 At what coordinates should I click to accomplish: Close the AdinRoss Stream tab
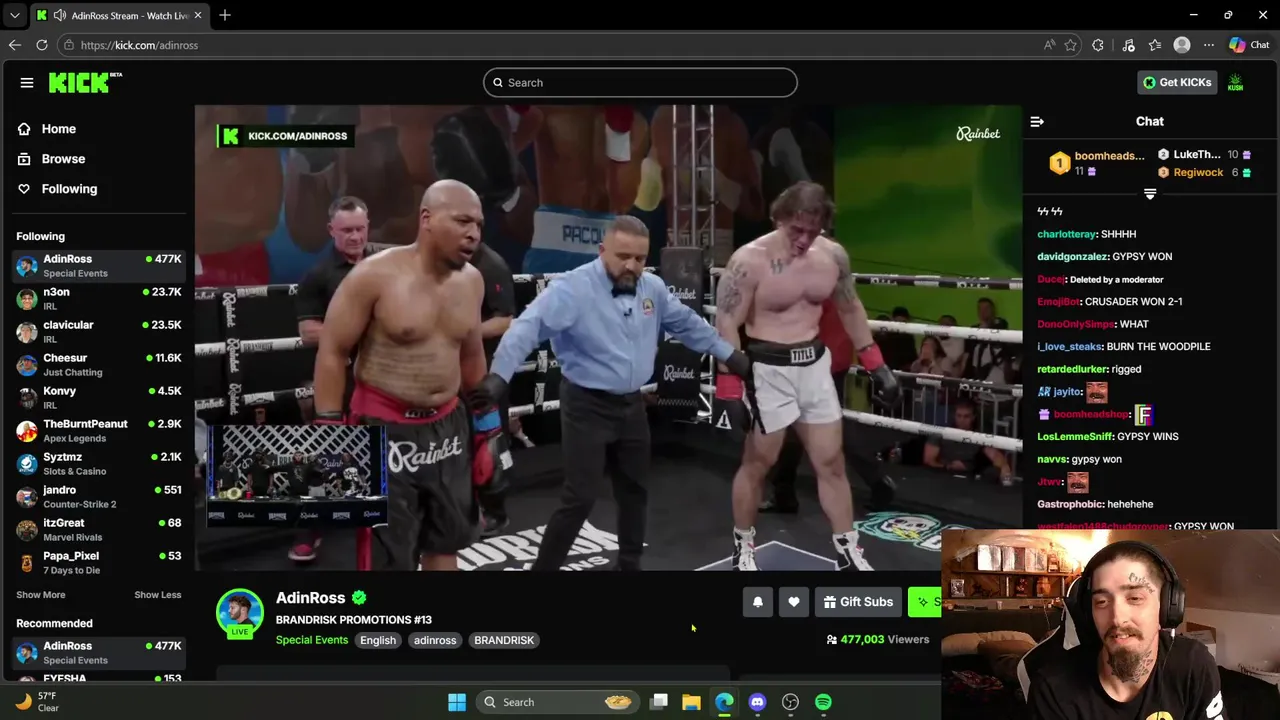198,15
